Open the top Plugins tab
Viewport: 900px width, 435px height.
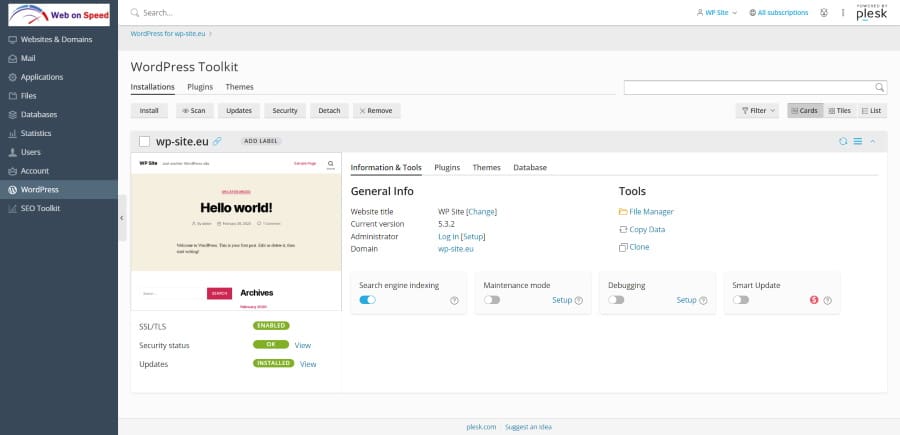pyautogui.click(x=200, y=87)
